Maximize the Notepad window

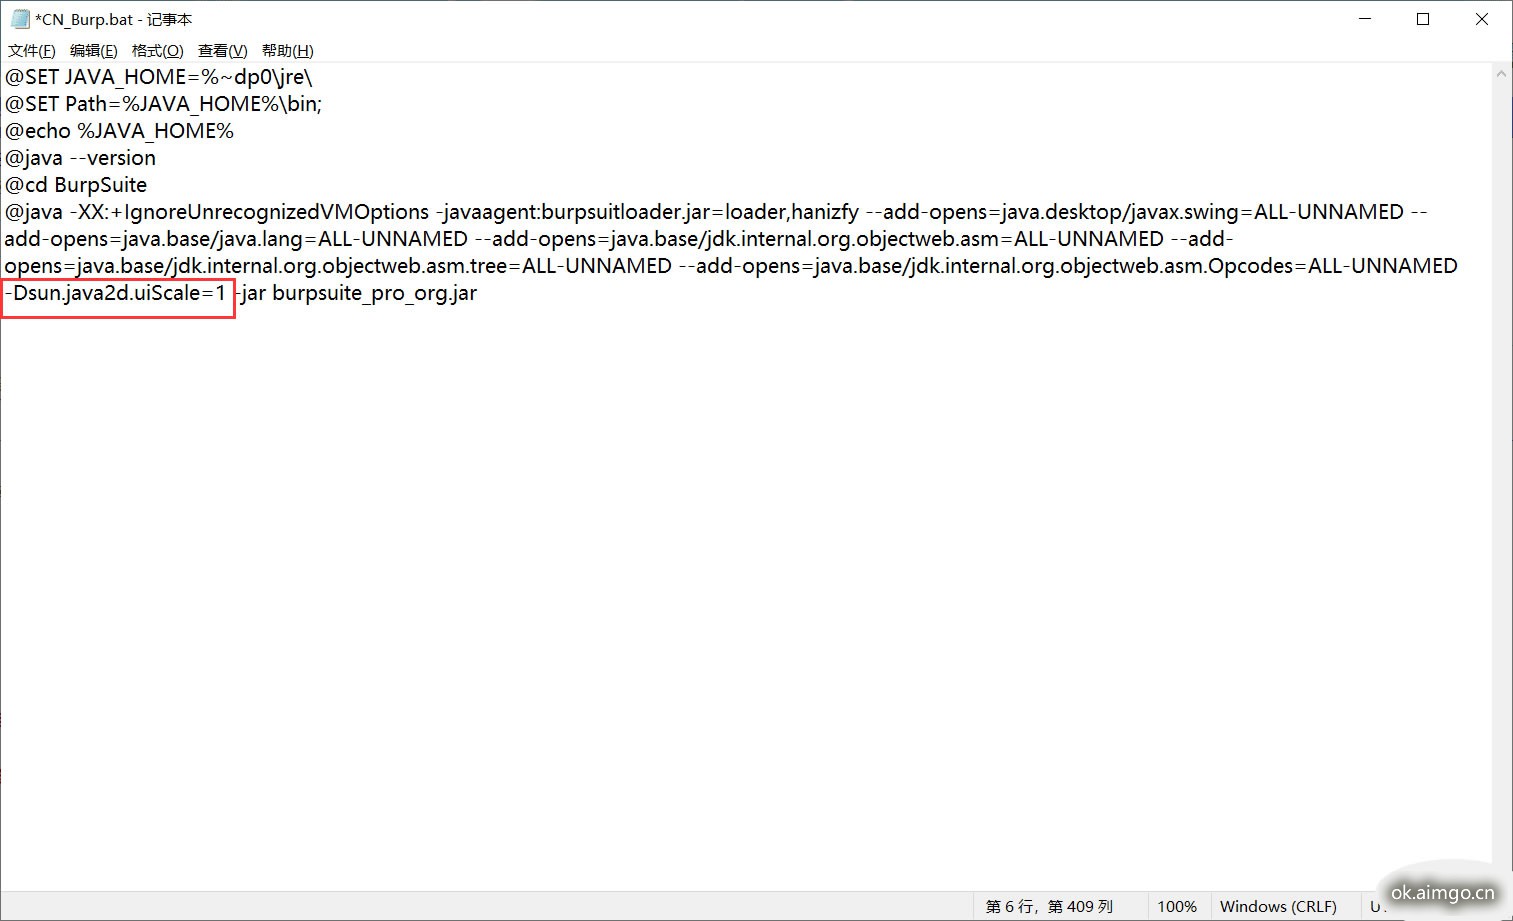tap(1423, 19)
